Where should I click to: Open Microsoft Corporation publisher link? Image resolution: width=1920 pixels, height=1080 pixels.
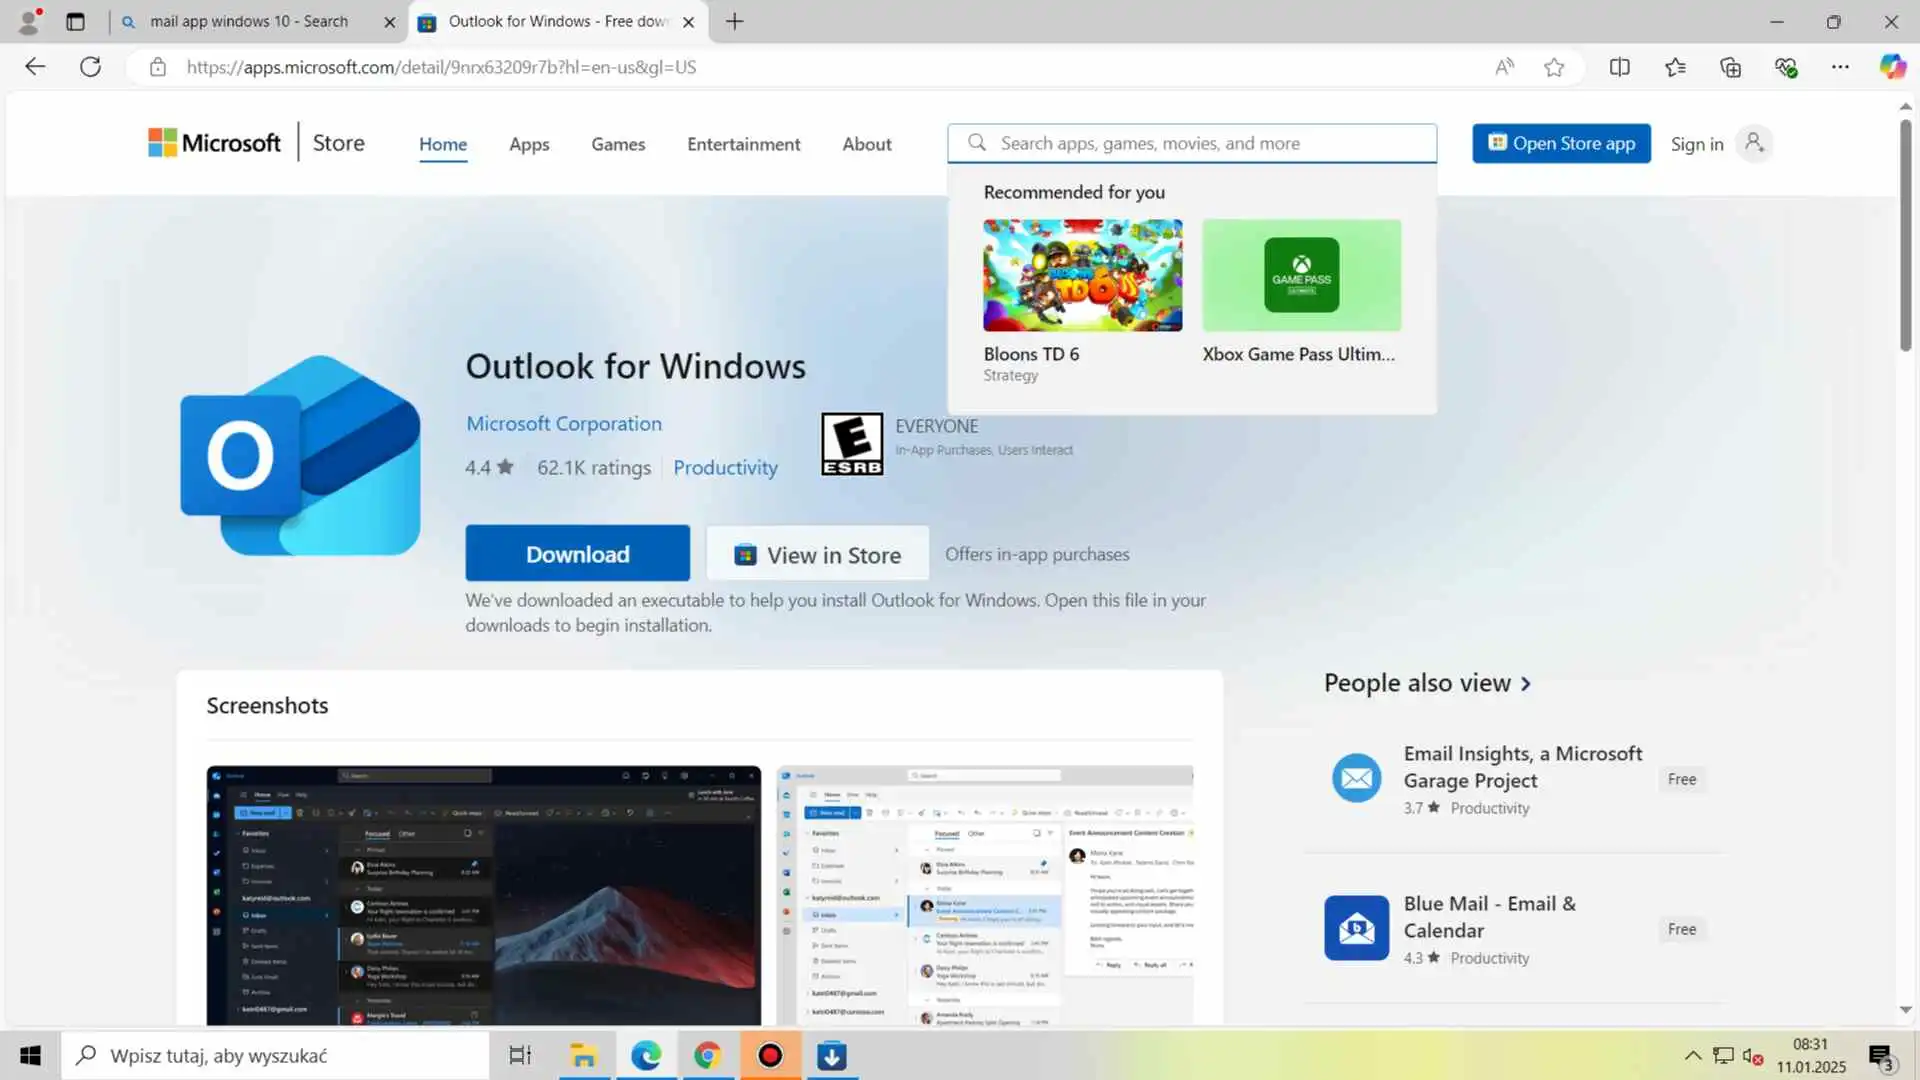[563, 424]
